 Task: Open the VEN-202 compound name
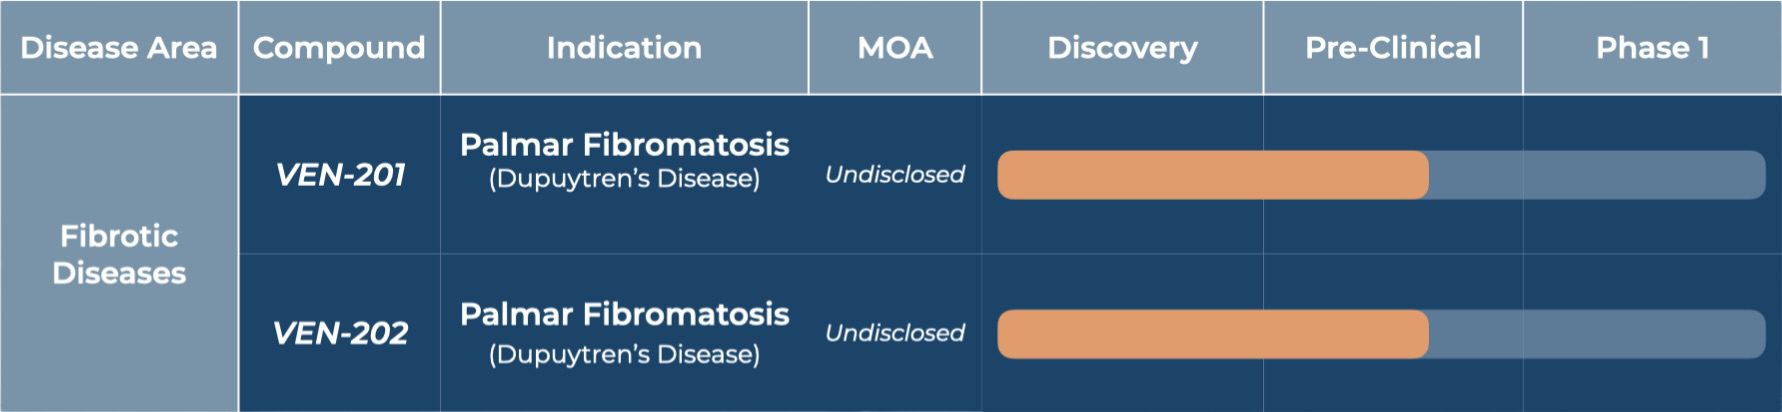340,333
